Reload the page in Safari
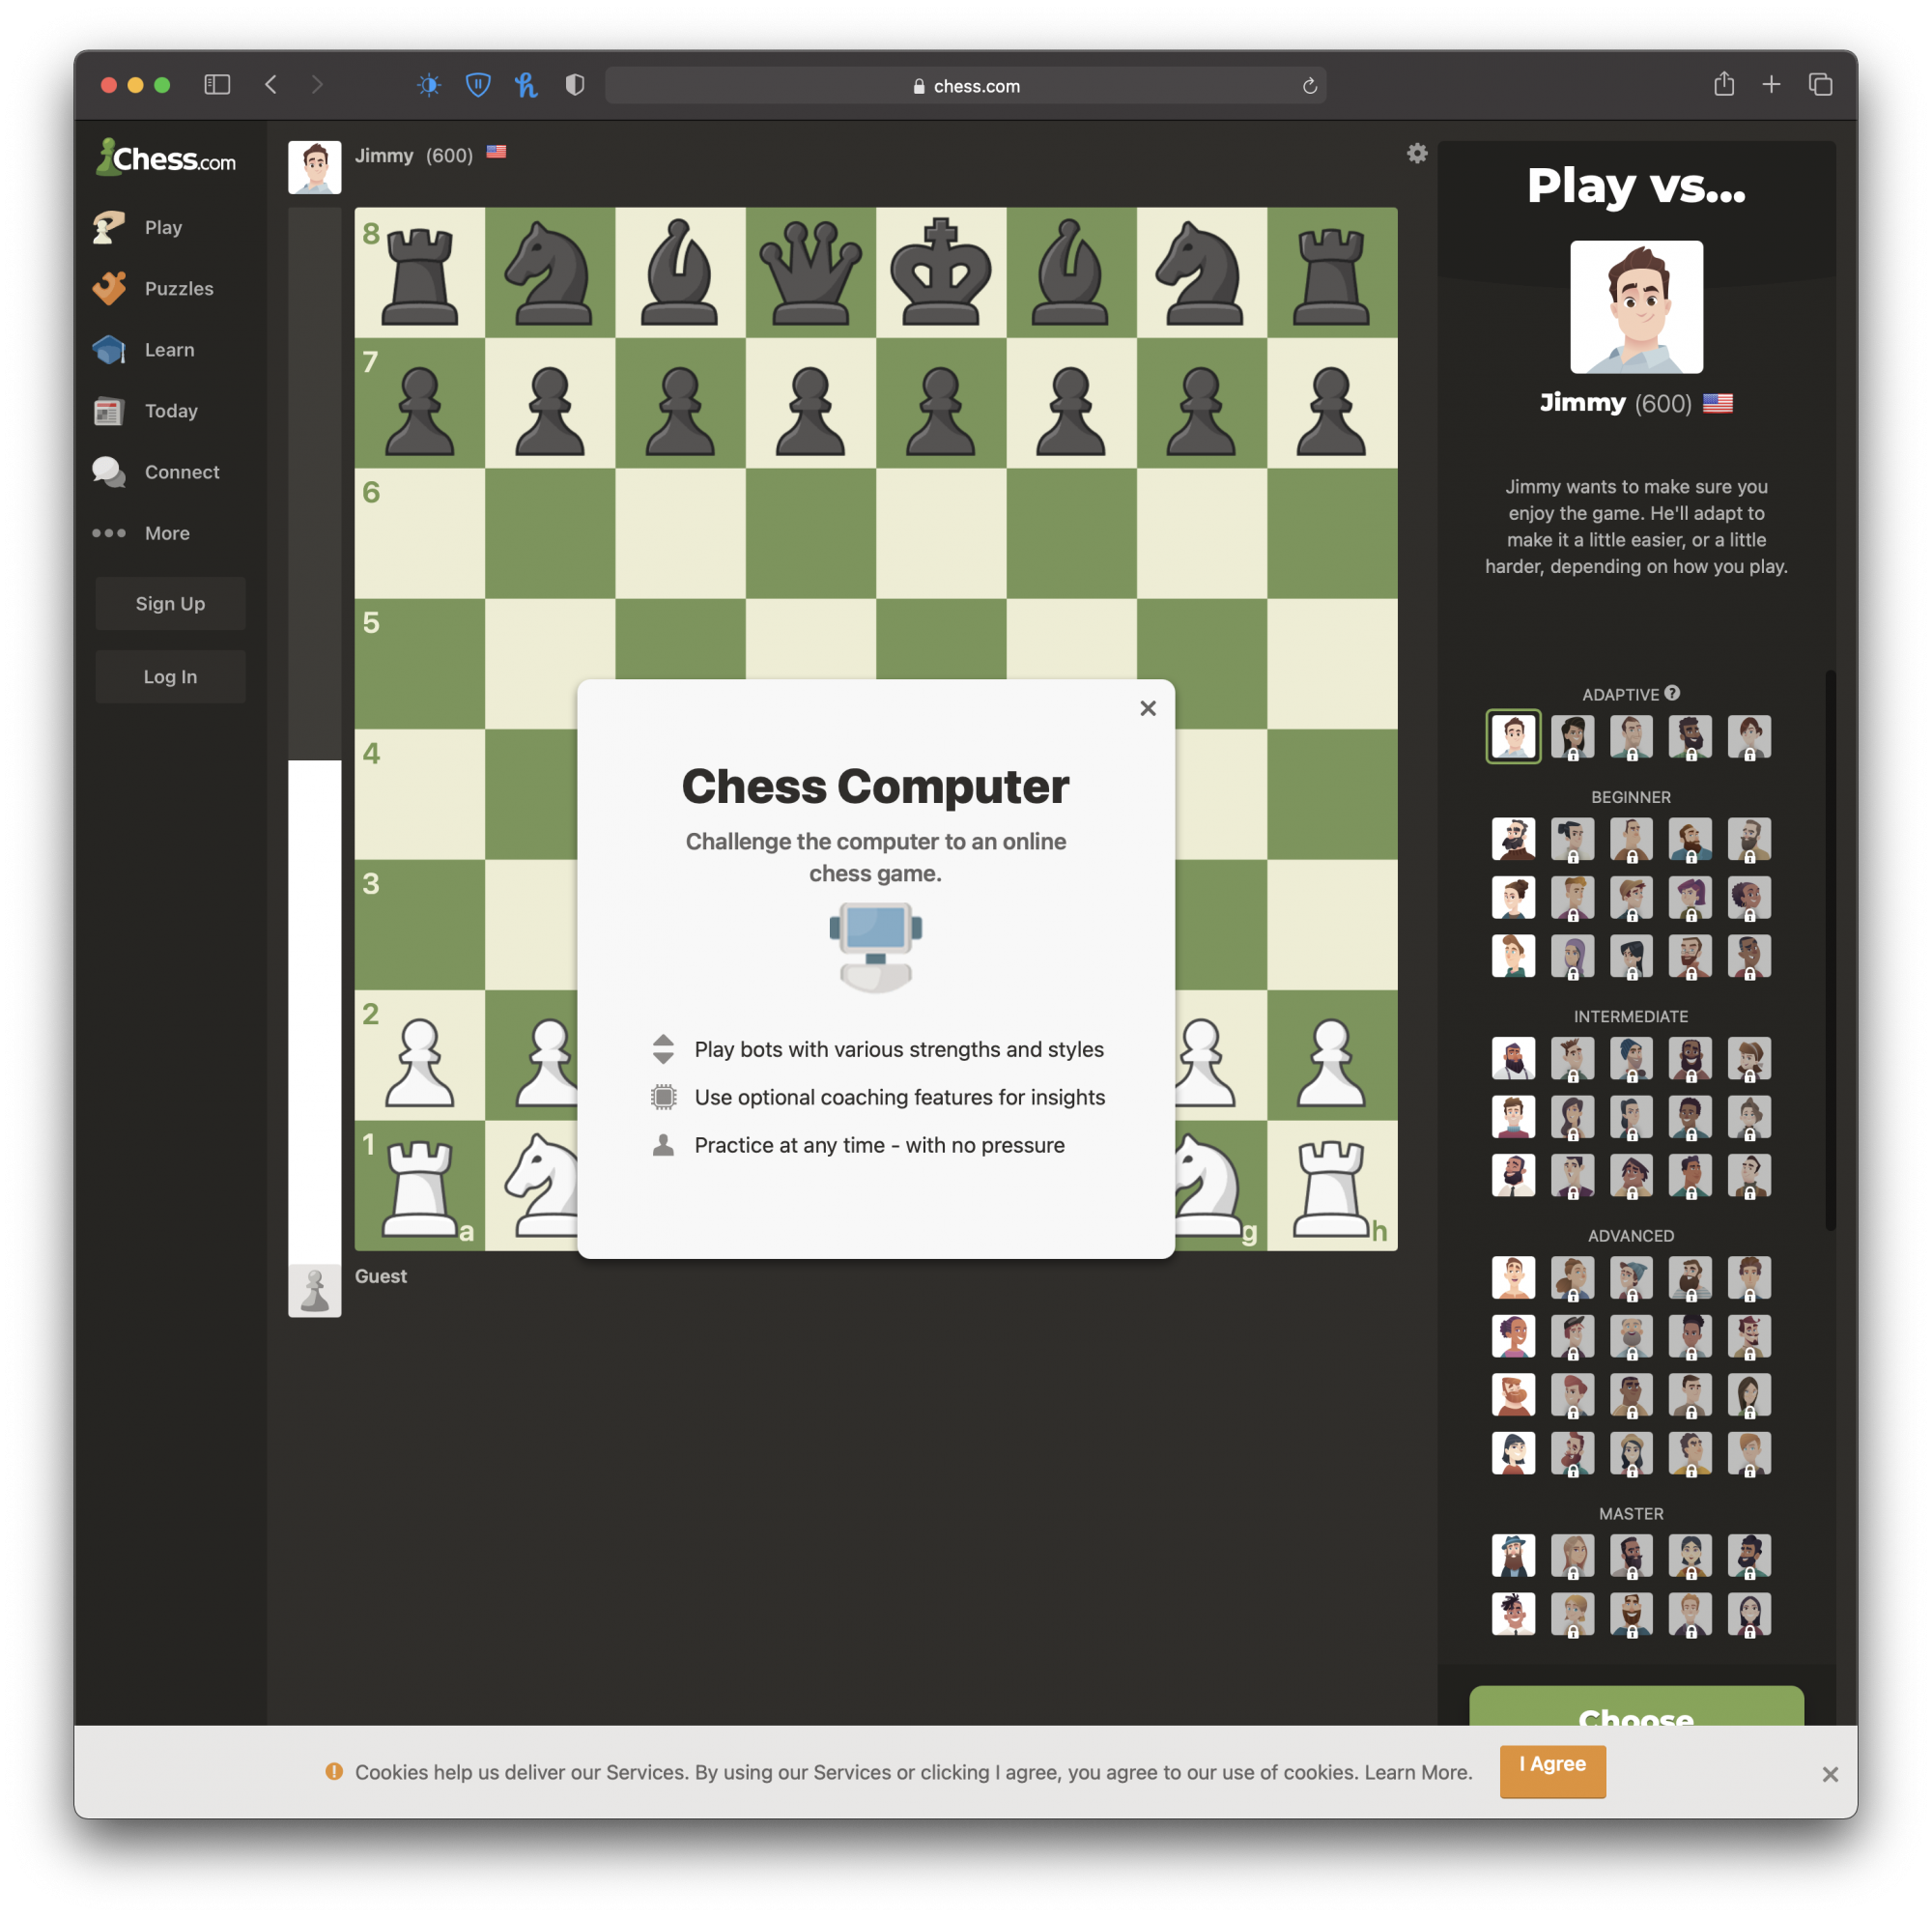The width and height of the screenshot is (1932, 1917). 1309,86
